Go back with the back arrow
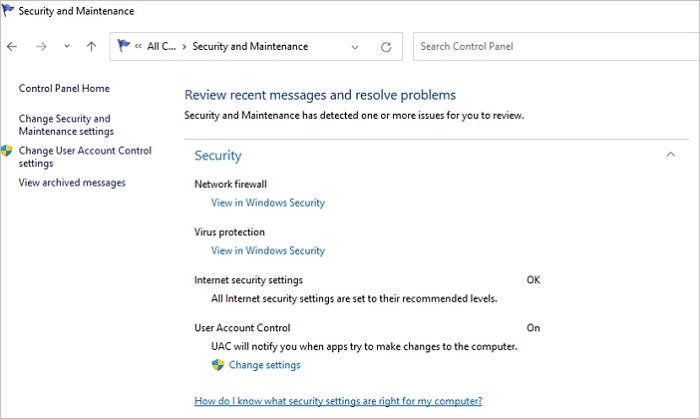700x419 pixels. [x=12, y=46]
